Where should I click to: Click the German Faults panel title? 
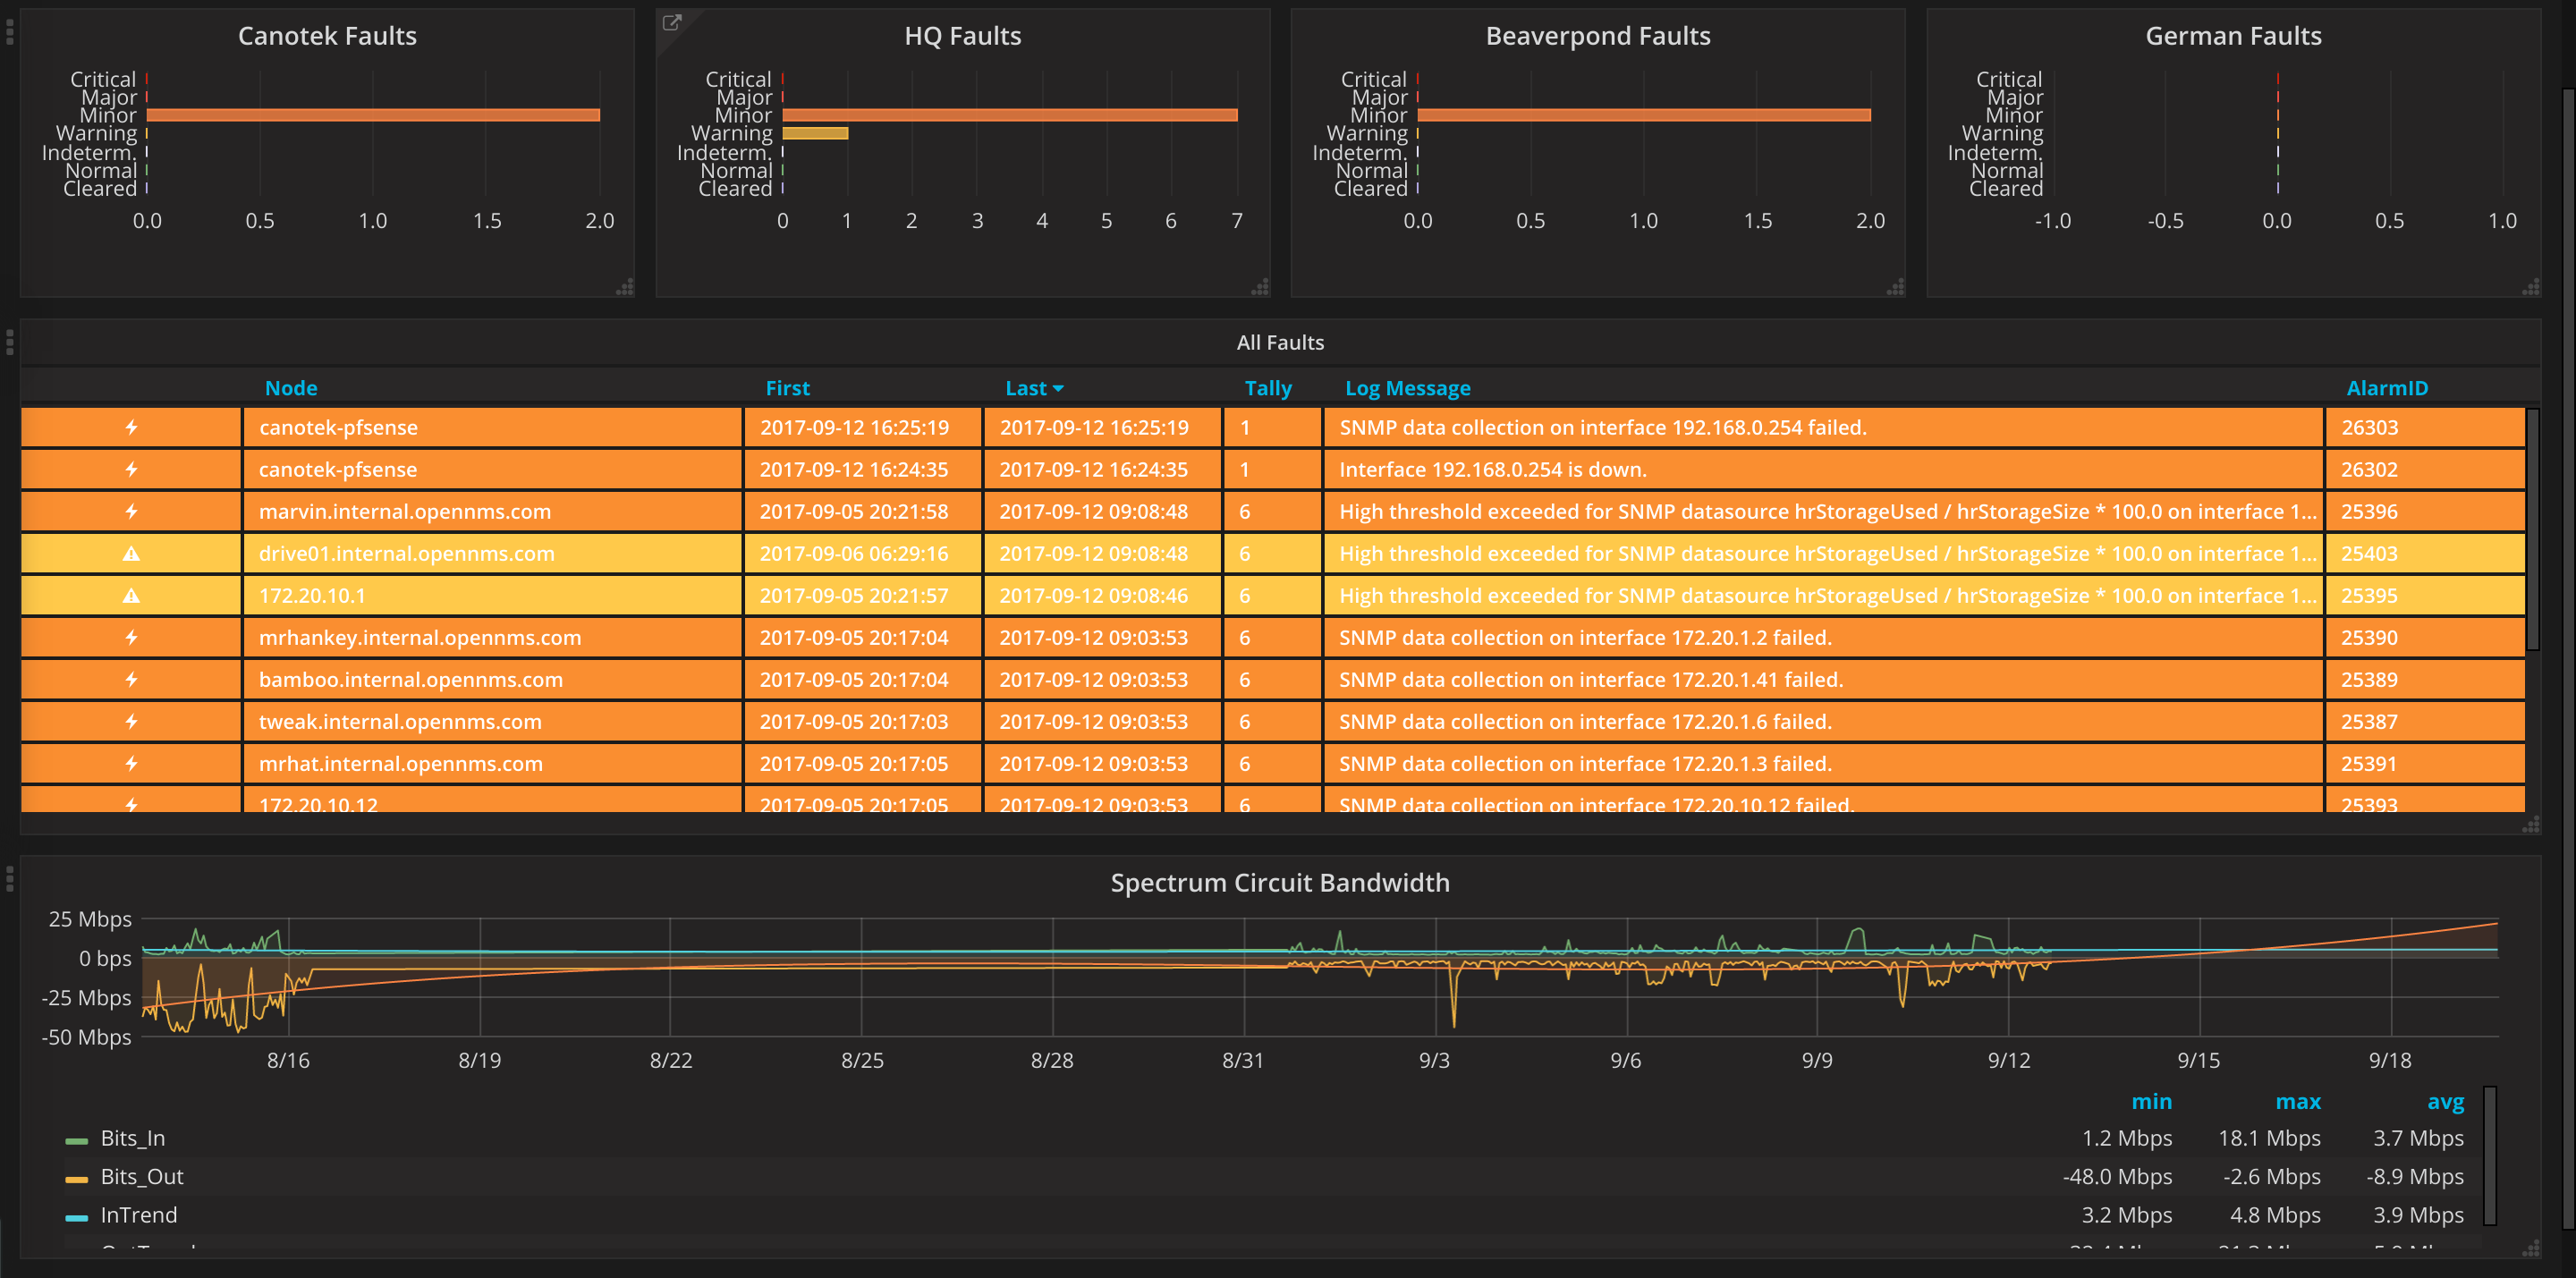click(2233, 36)
